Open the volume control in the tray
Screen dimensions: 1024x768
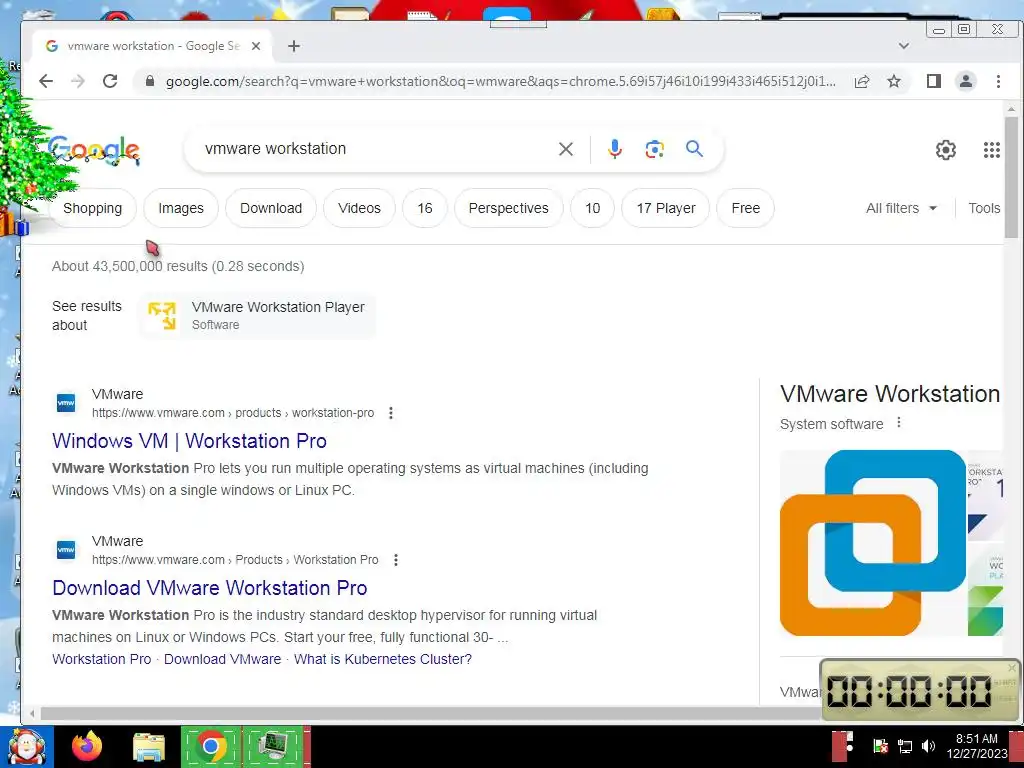[928, 746]
